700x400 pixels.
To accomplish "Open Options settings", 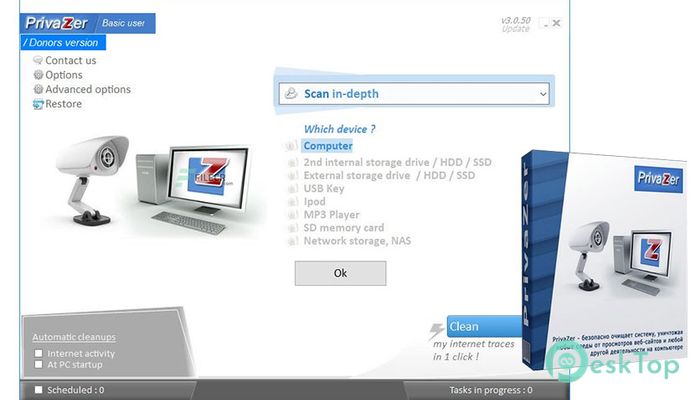I will (64, 75).
